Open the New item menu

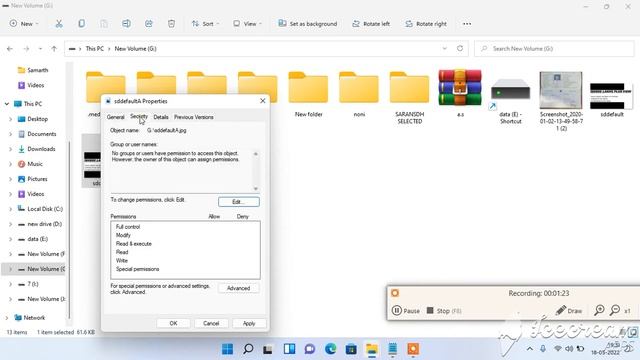[24, 24]
